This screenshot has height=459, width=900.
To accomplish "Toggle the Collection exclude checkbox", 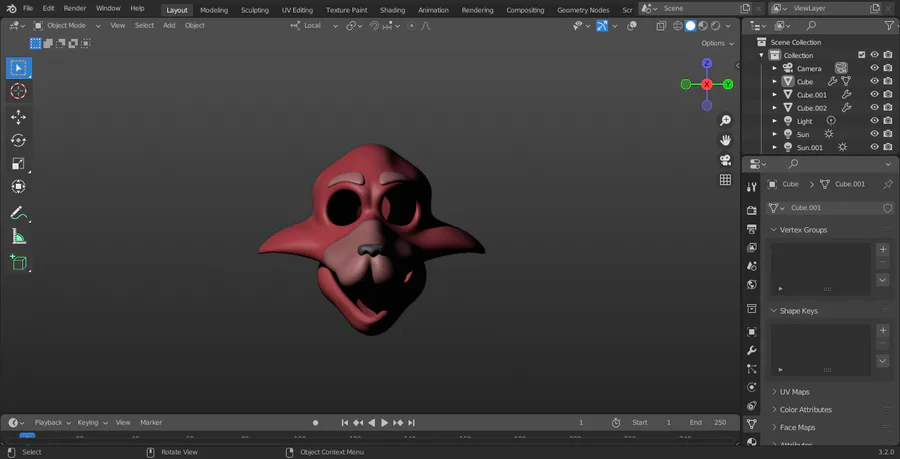I will point(861,55).
